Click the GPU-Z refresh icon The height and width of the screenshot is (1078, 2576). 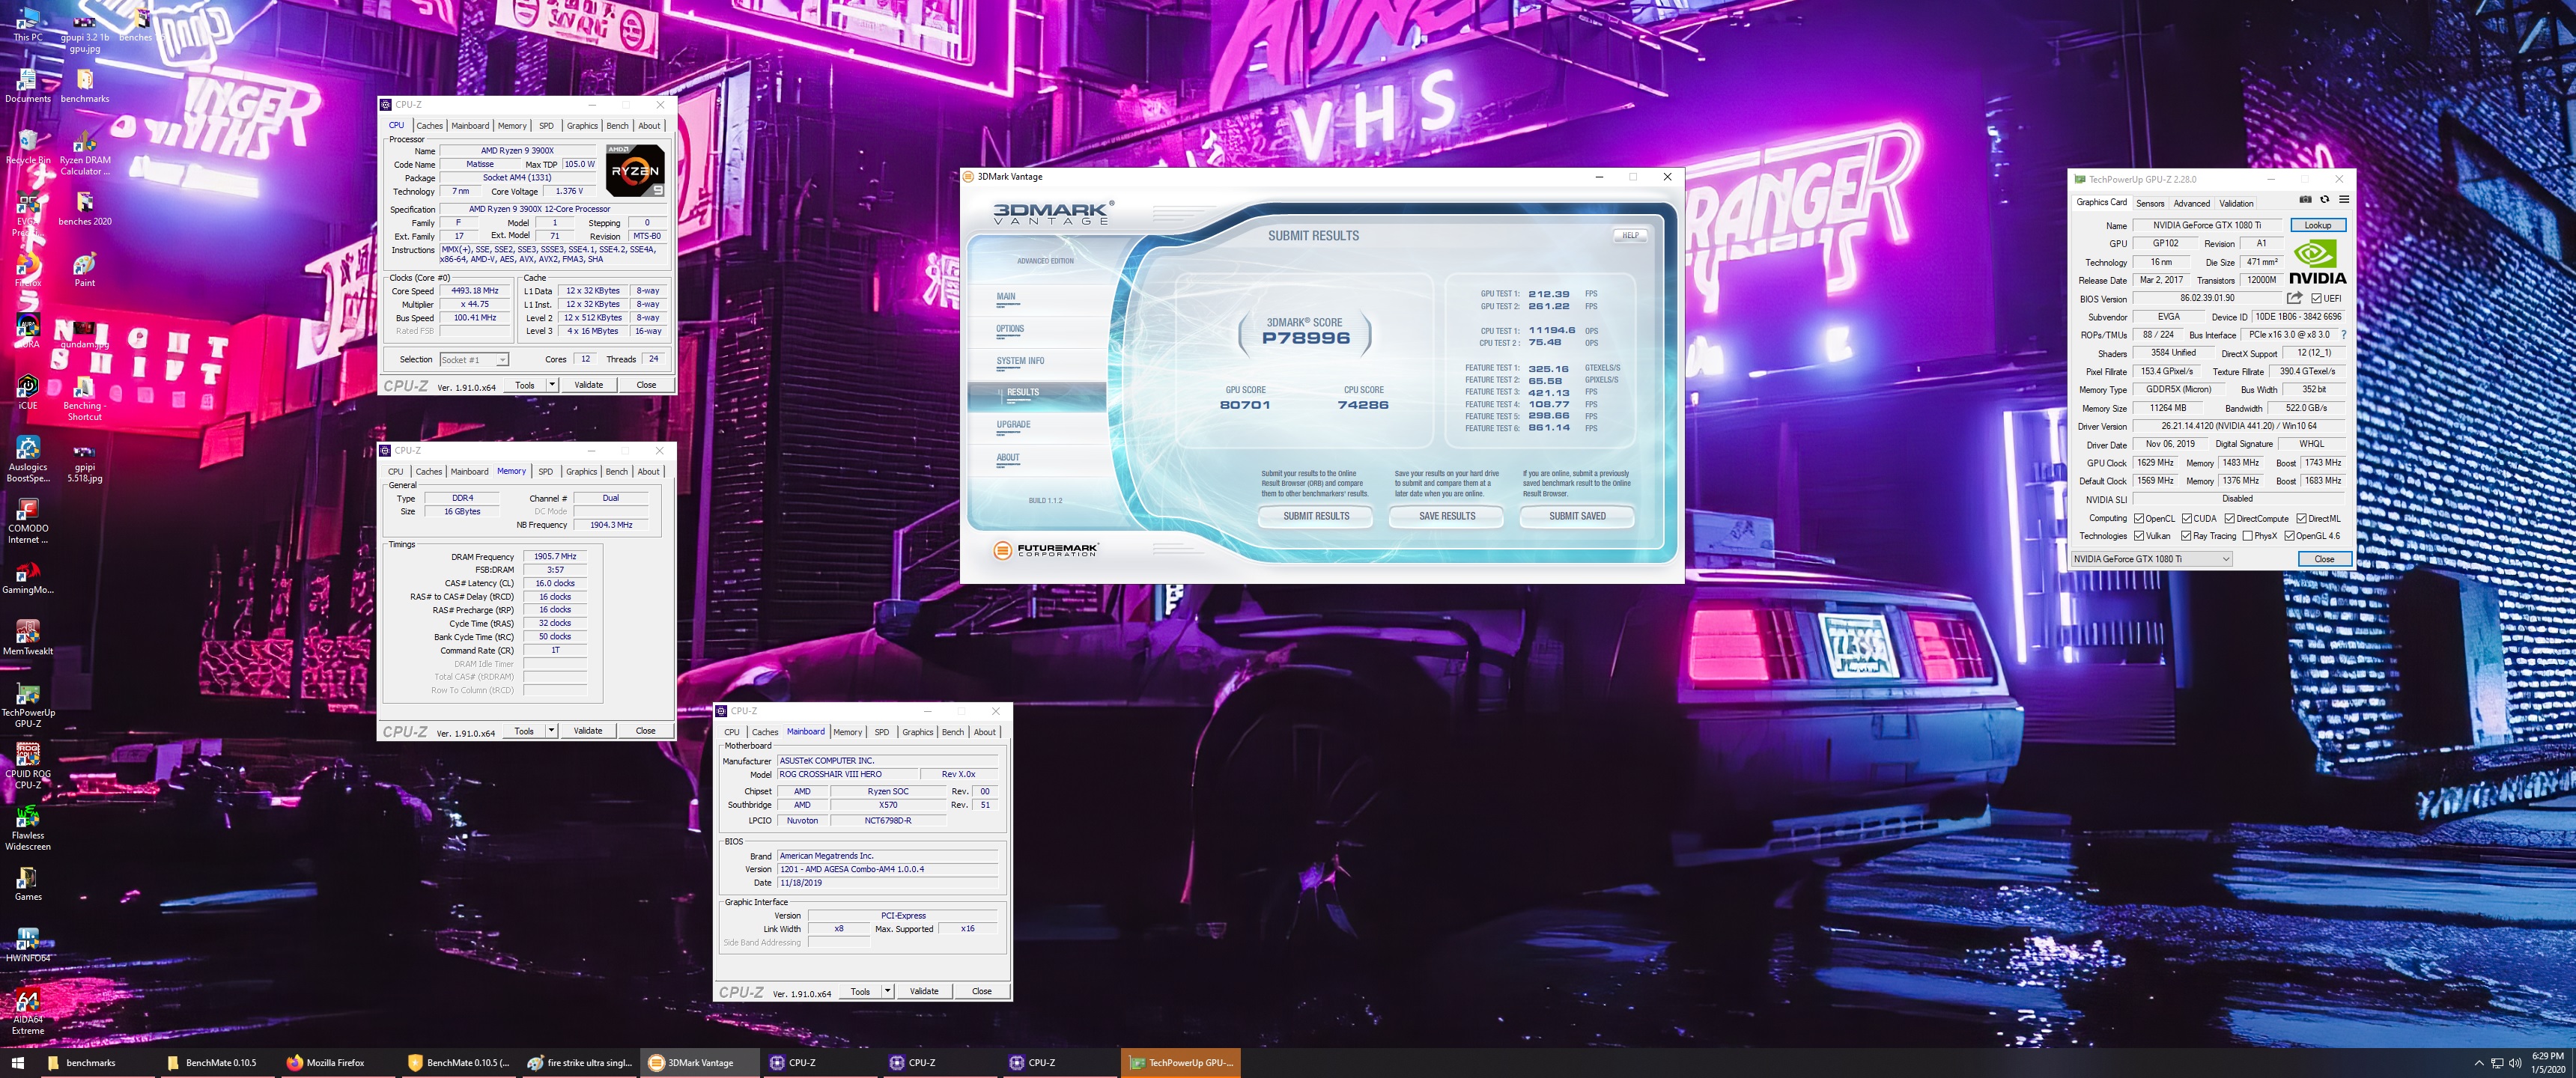pos(2324,200)
